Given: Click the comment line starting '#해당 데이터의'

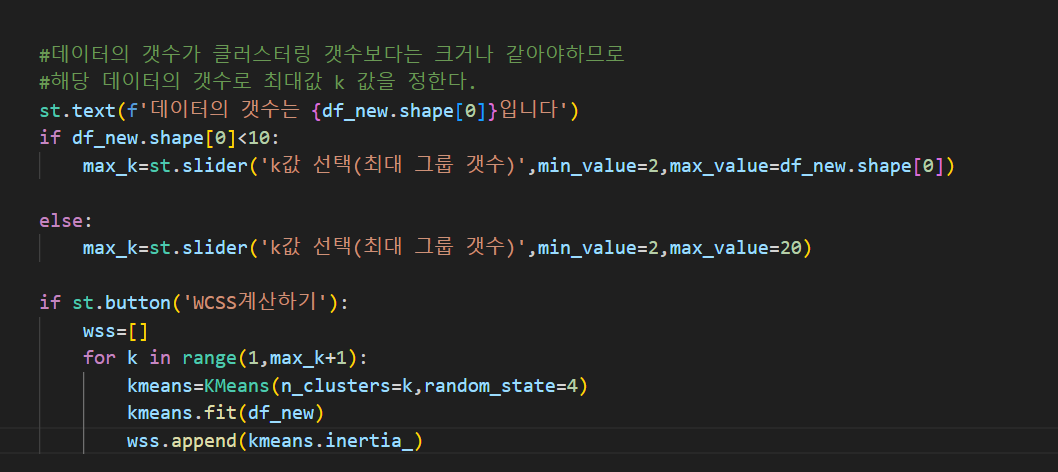Looking at the screenshot, I should (258, 82).
